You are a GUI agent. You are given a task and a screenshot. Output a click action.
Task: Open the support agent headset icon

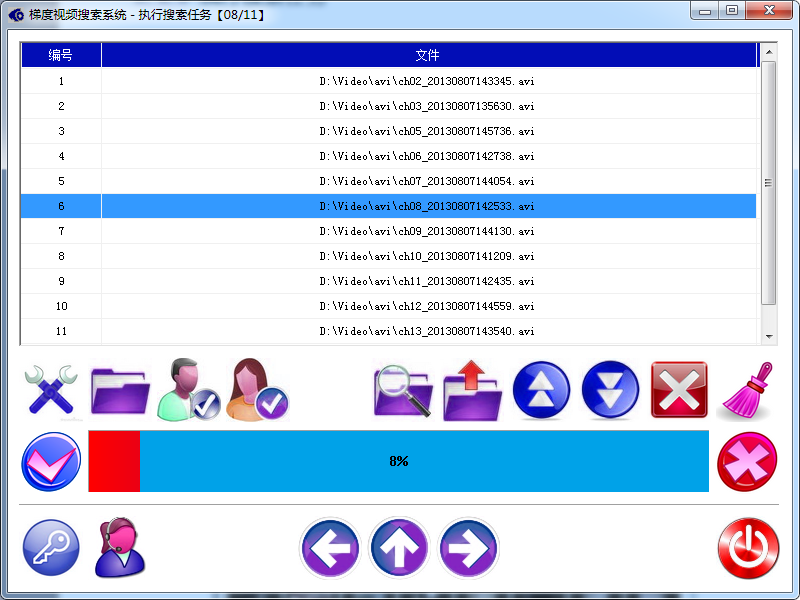[120, 548]
